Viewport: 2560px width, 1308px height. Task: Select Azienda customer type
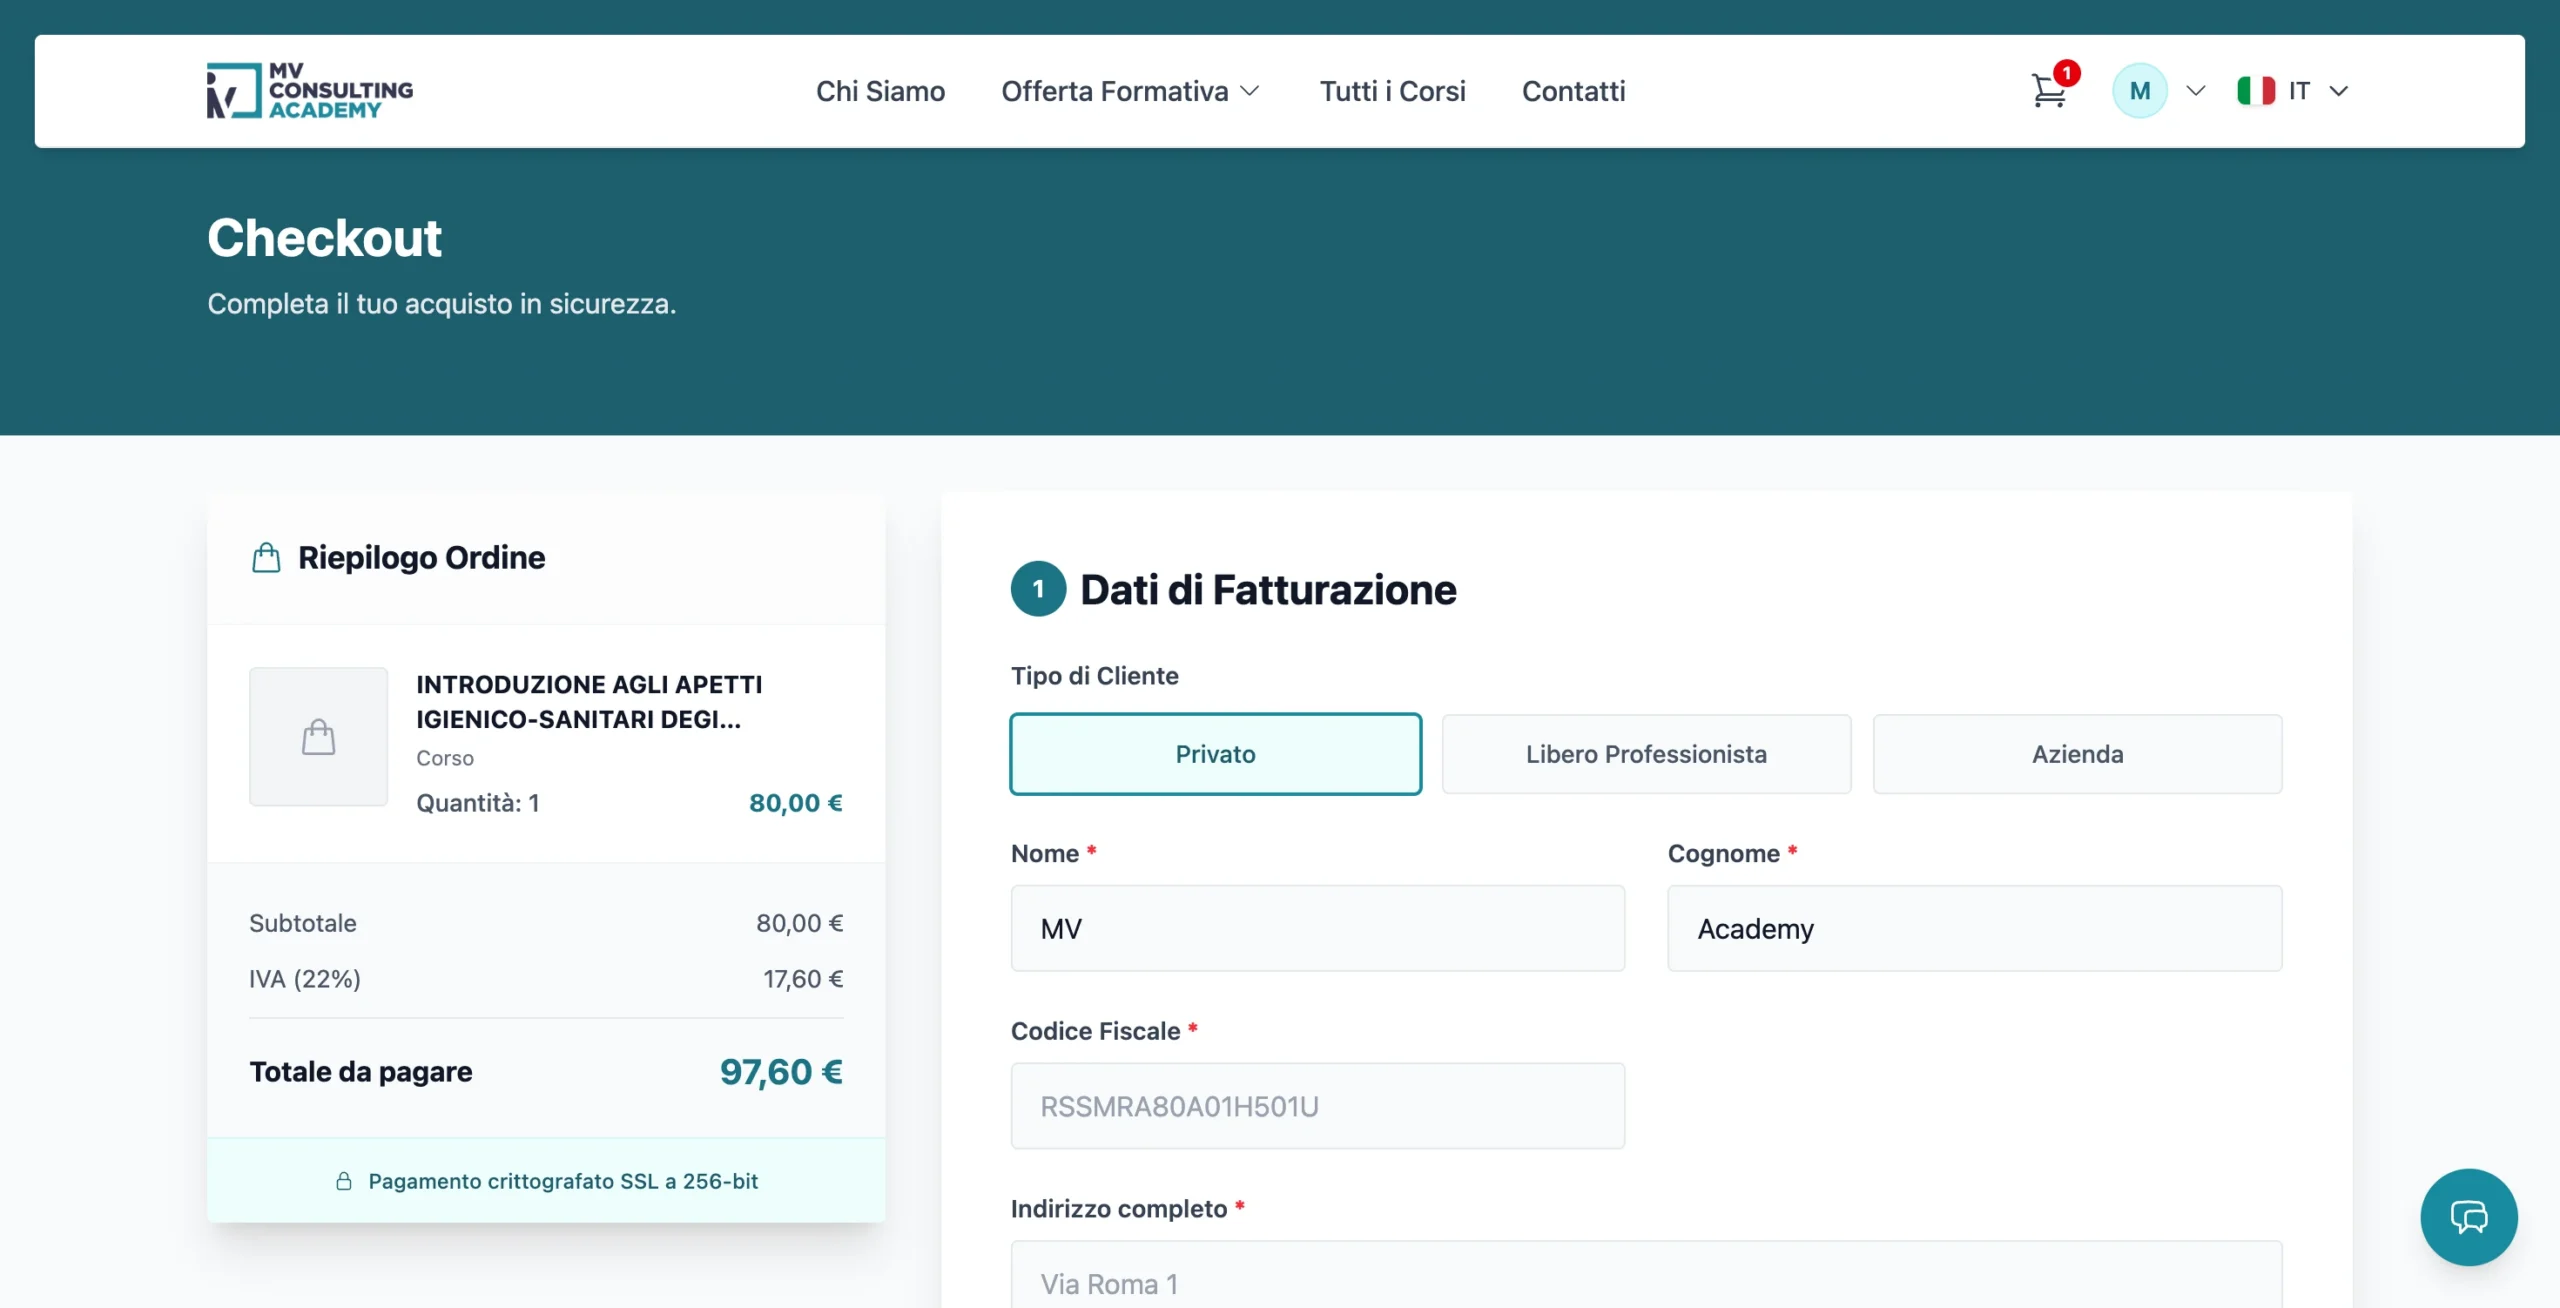click(2077, 754)
